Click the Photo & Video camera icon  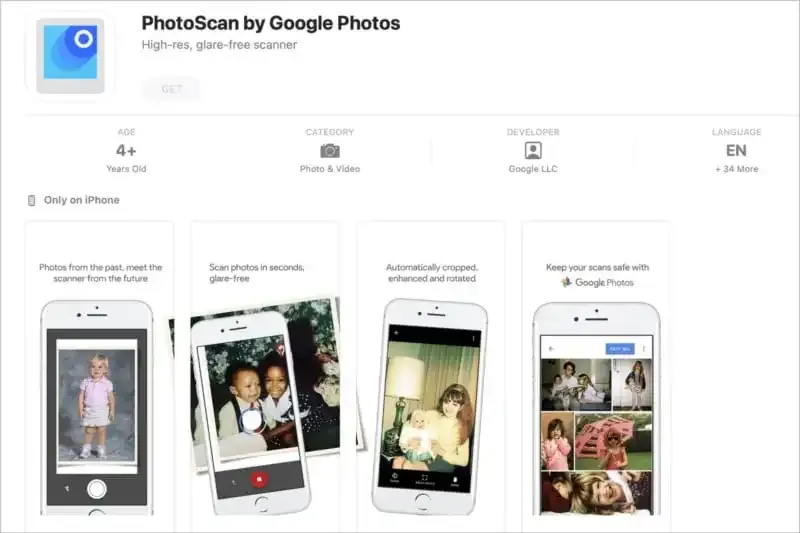[x=330, y=151]
